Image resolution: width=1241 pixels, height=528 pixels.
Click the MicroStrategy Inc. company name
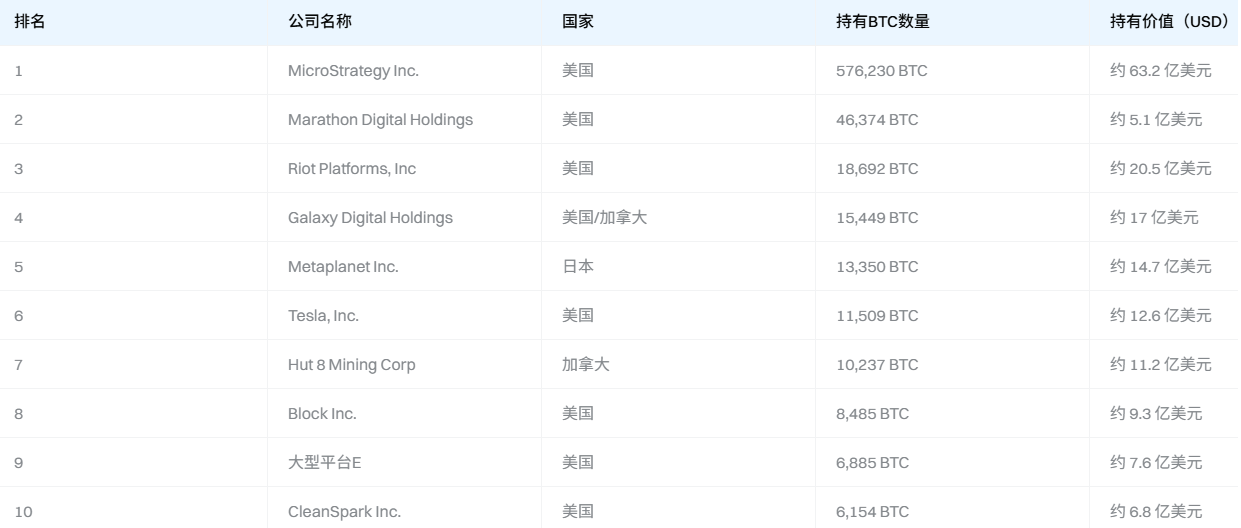(353, 71)
